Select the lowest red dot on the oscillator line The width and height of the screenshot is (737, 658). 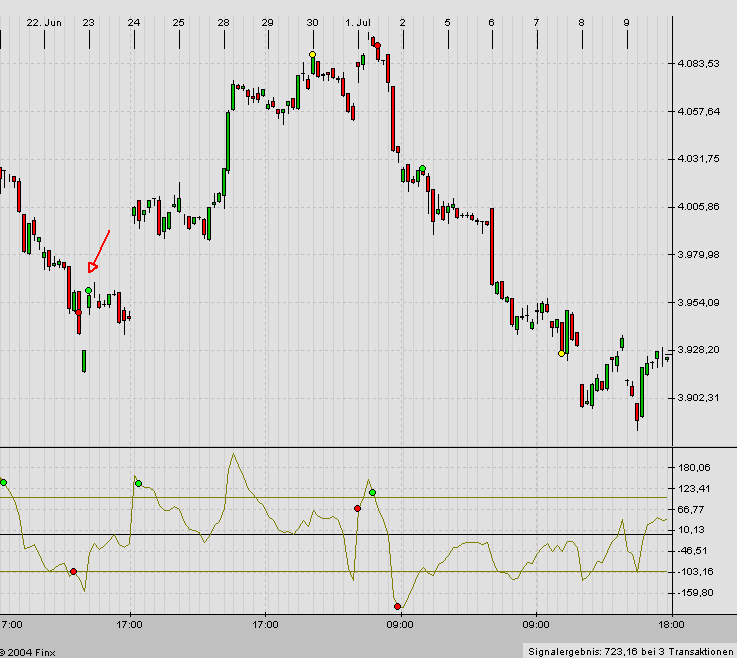pos(397,606)
